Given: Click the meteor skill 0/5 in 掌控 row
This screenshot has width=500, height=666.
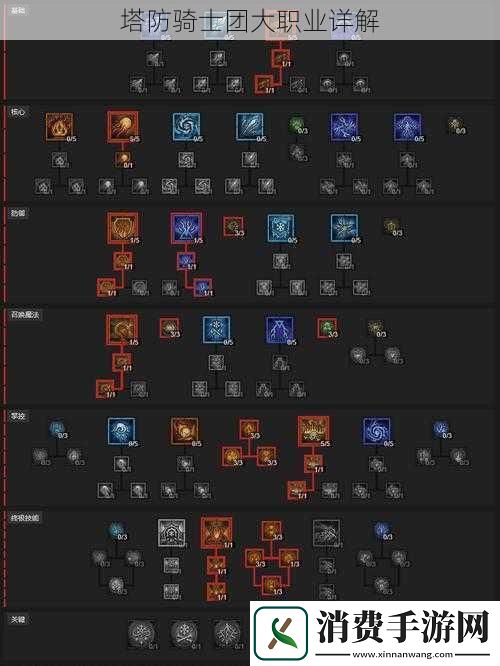Looking at the screenshot, I should 185,431.
